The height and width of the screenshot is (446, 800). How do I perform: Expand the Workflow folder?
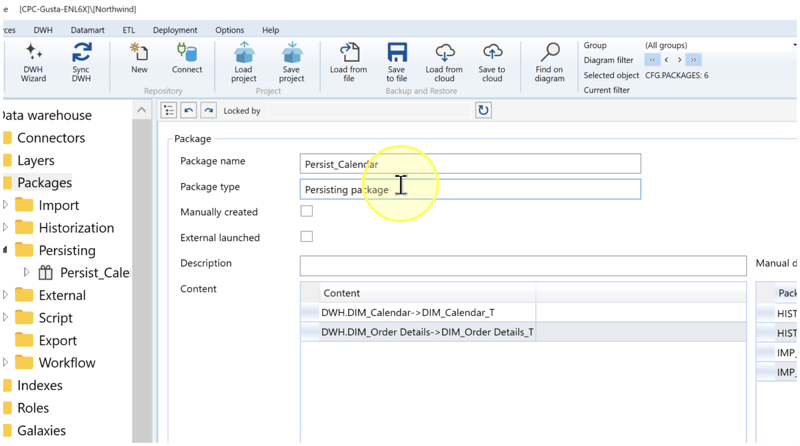click(x=6, y=362)
